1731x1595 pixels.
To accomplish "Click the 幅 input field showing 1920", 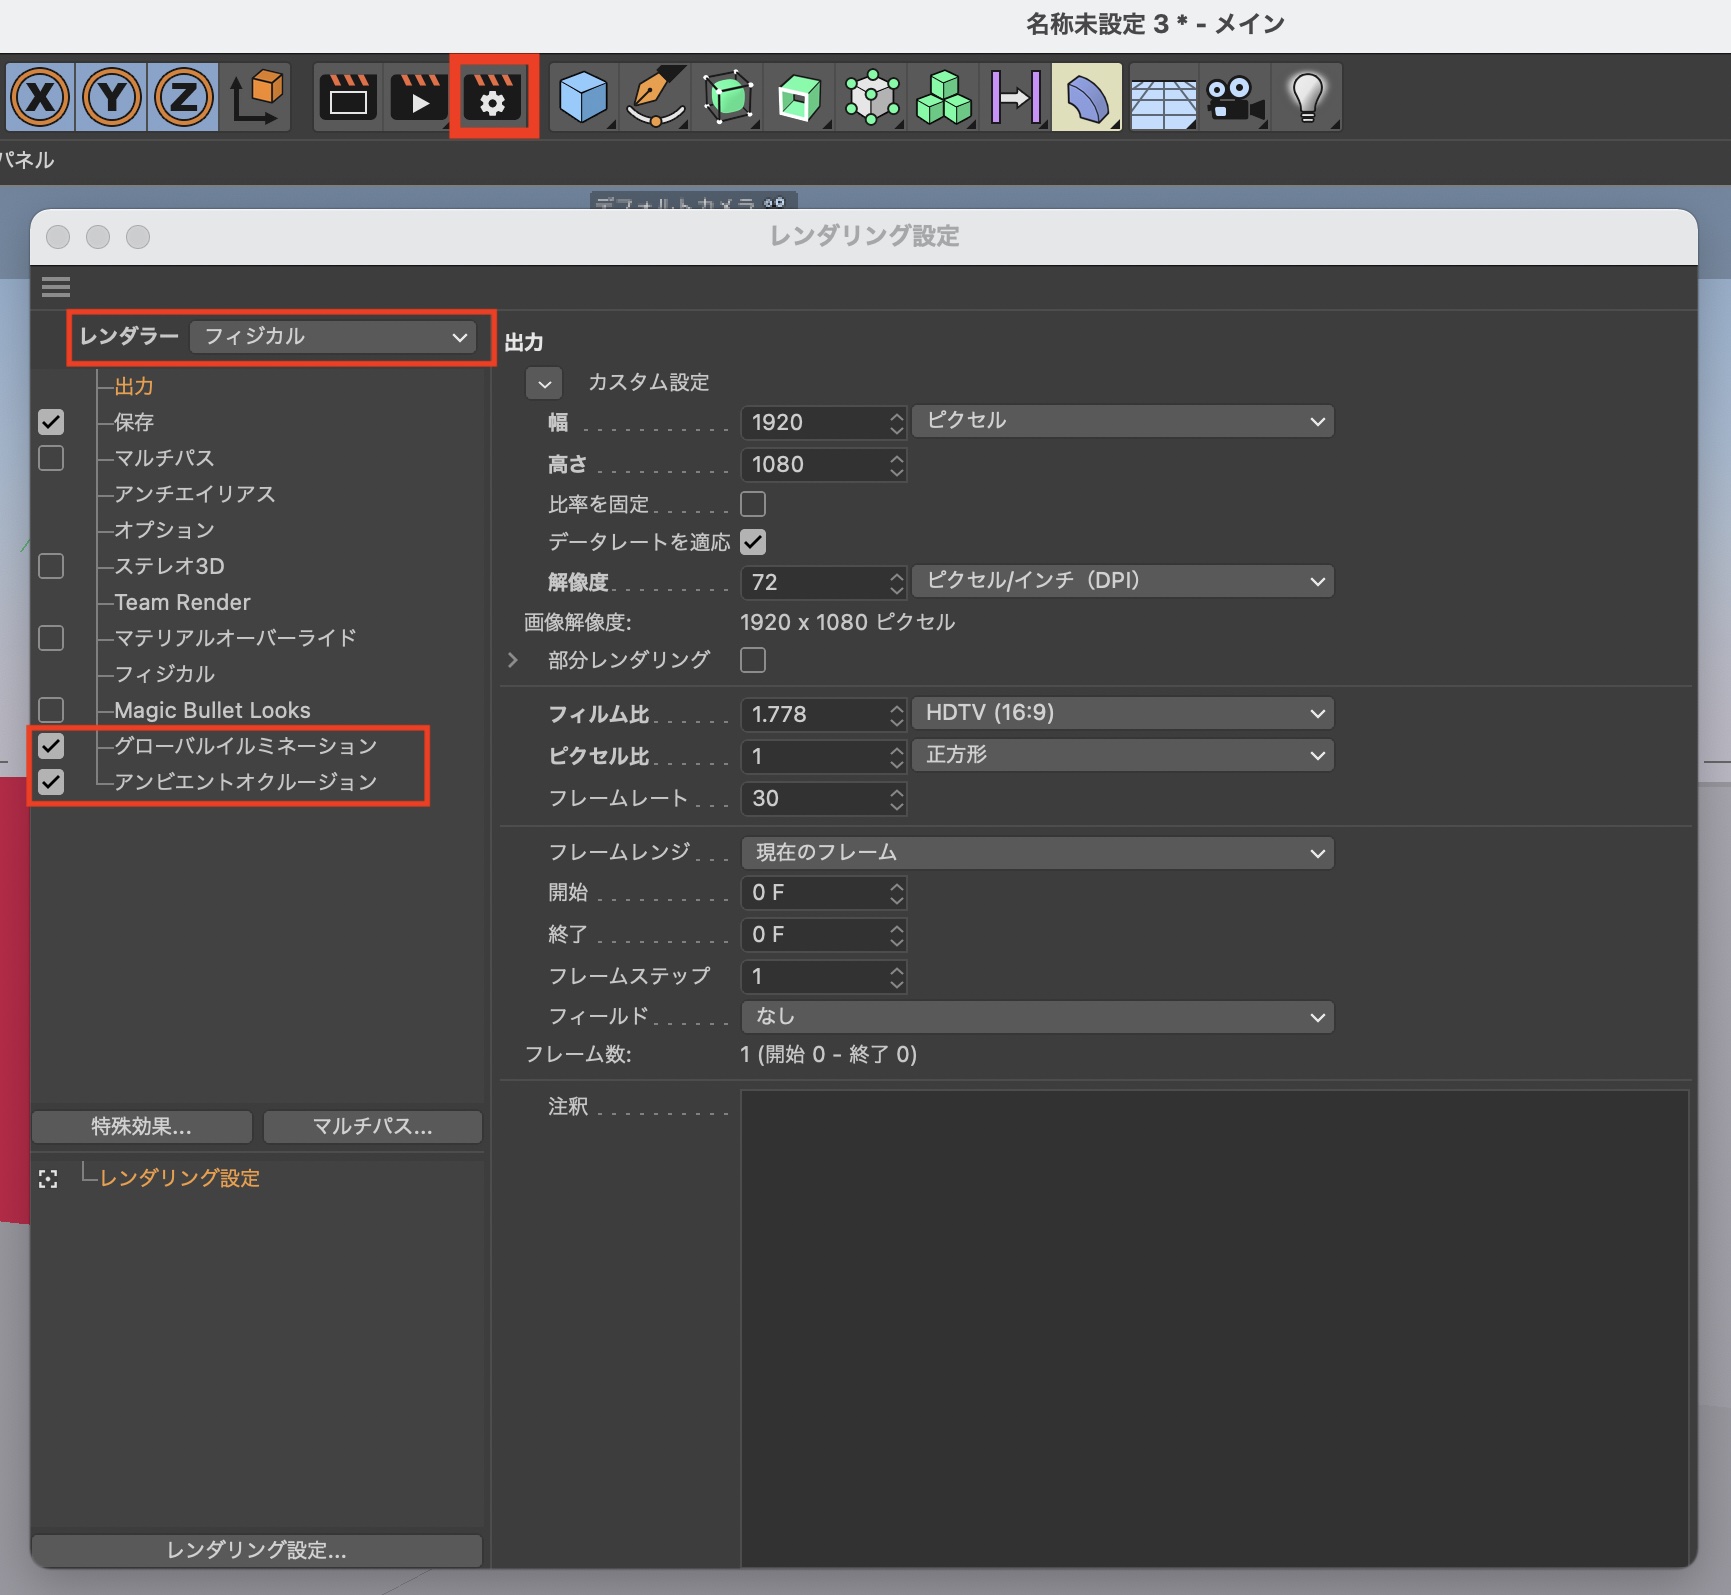I will click(x=814, y=423).
